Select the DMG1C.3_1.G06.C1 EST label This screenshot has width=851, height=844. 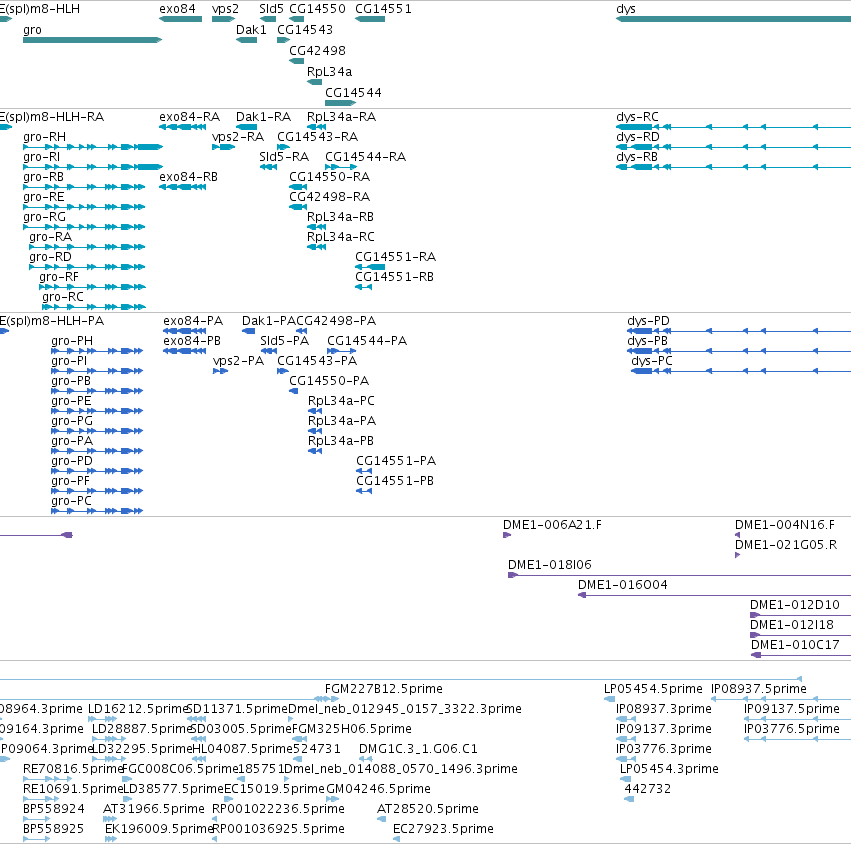pos(418,749)
